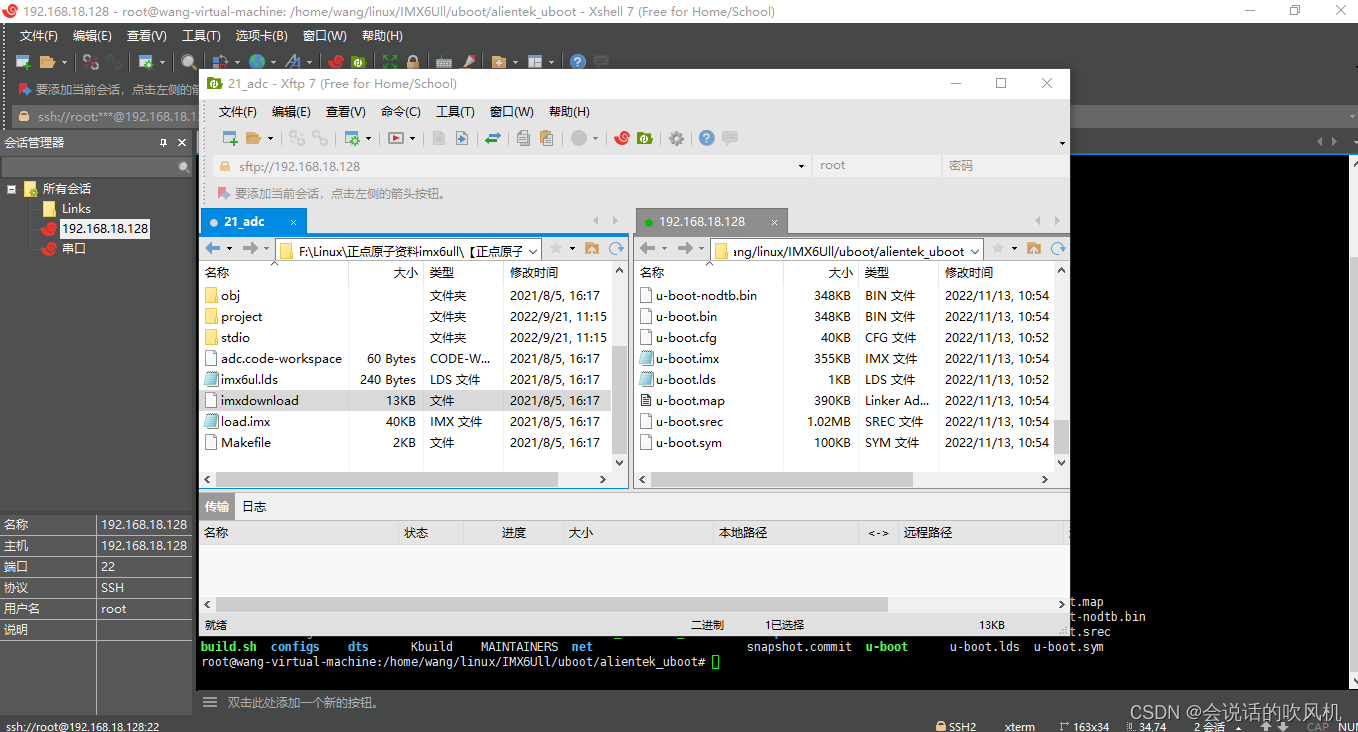
Task: Switch to the 日志 tab
Action: (254, 507)
